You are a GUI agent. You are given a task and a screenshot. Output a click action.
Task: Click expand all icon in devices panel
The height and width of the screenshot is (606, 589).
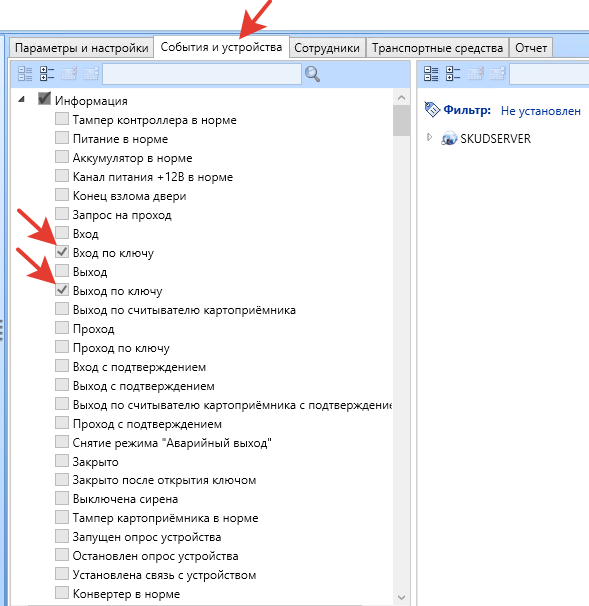pos(453,73)
